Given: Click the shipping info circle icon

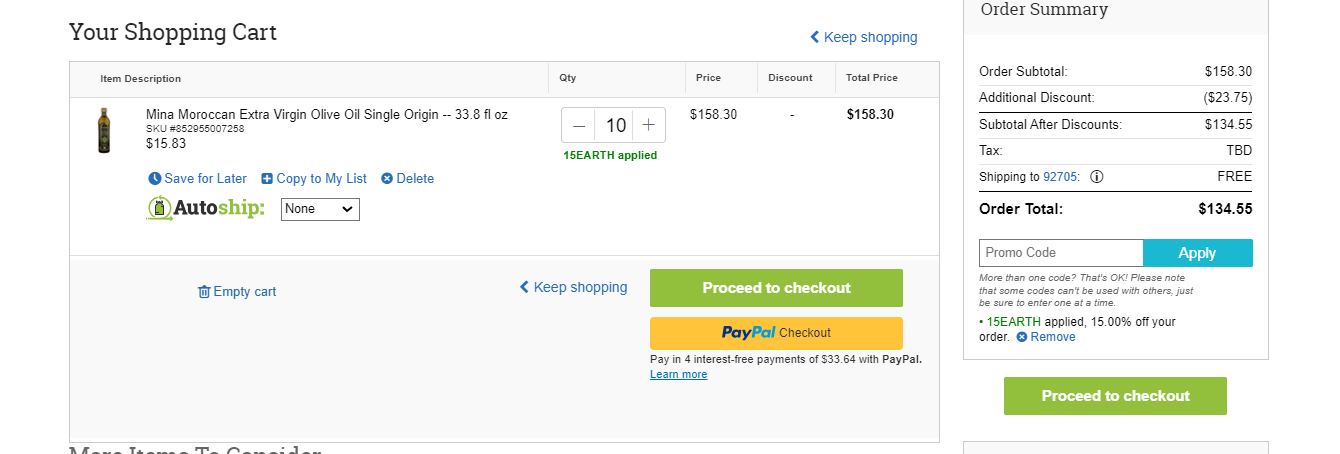Looking at the screenshot, I should click(x=1097, y=177).
